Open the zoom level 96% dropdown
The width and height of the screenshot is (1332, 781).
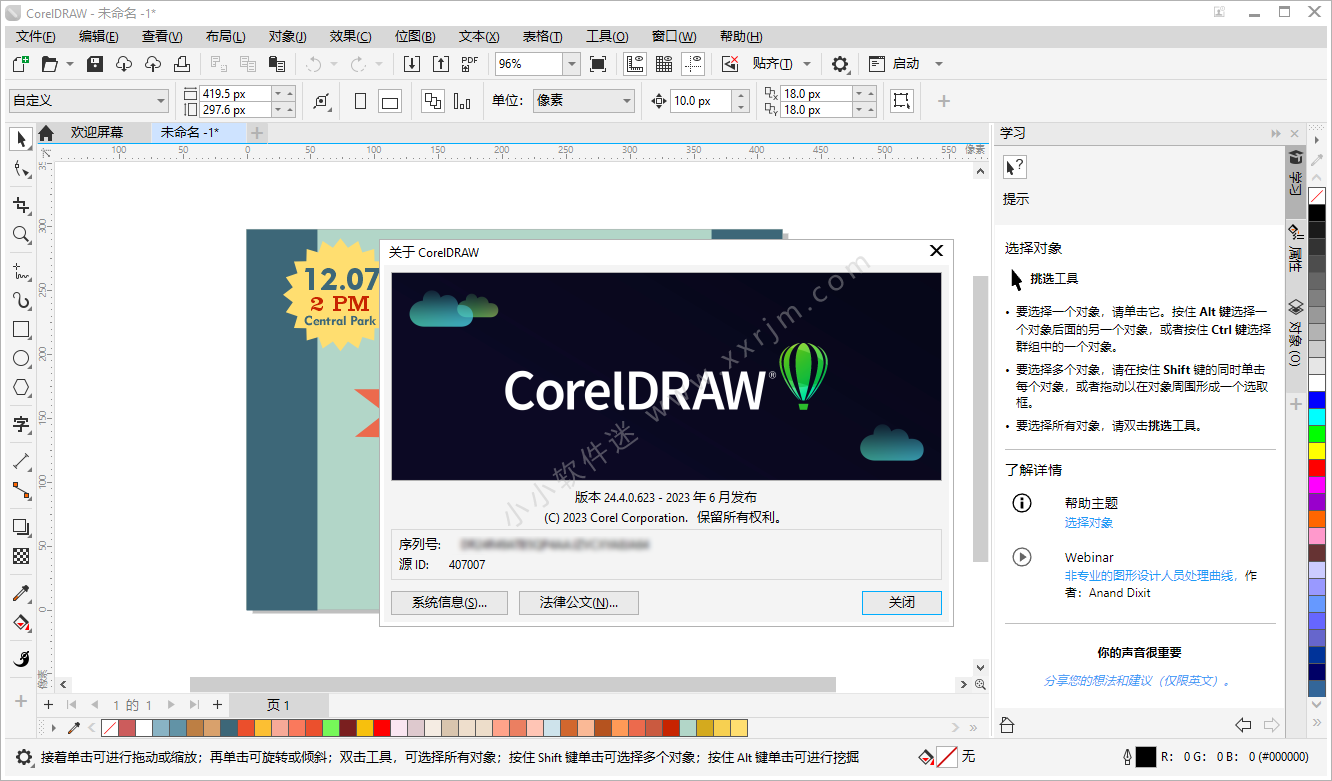(571, 64)
